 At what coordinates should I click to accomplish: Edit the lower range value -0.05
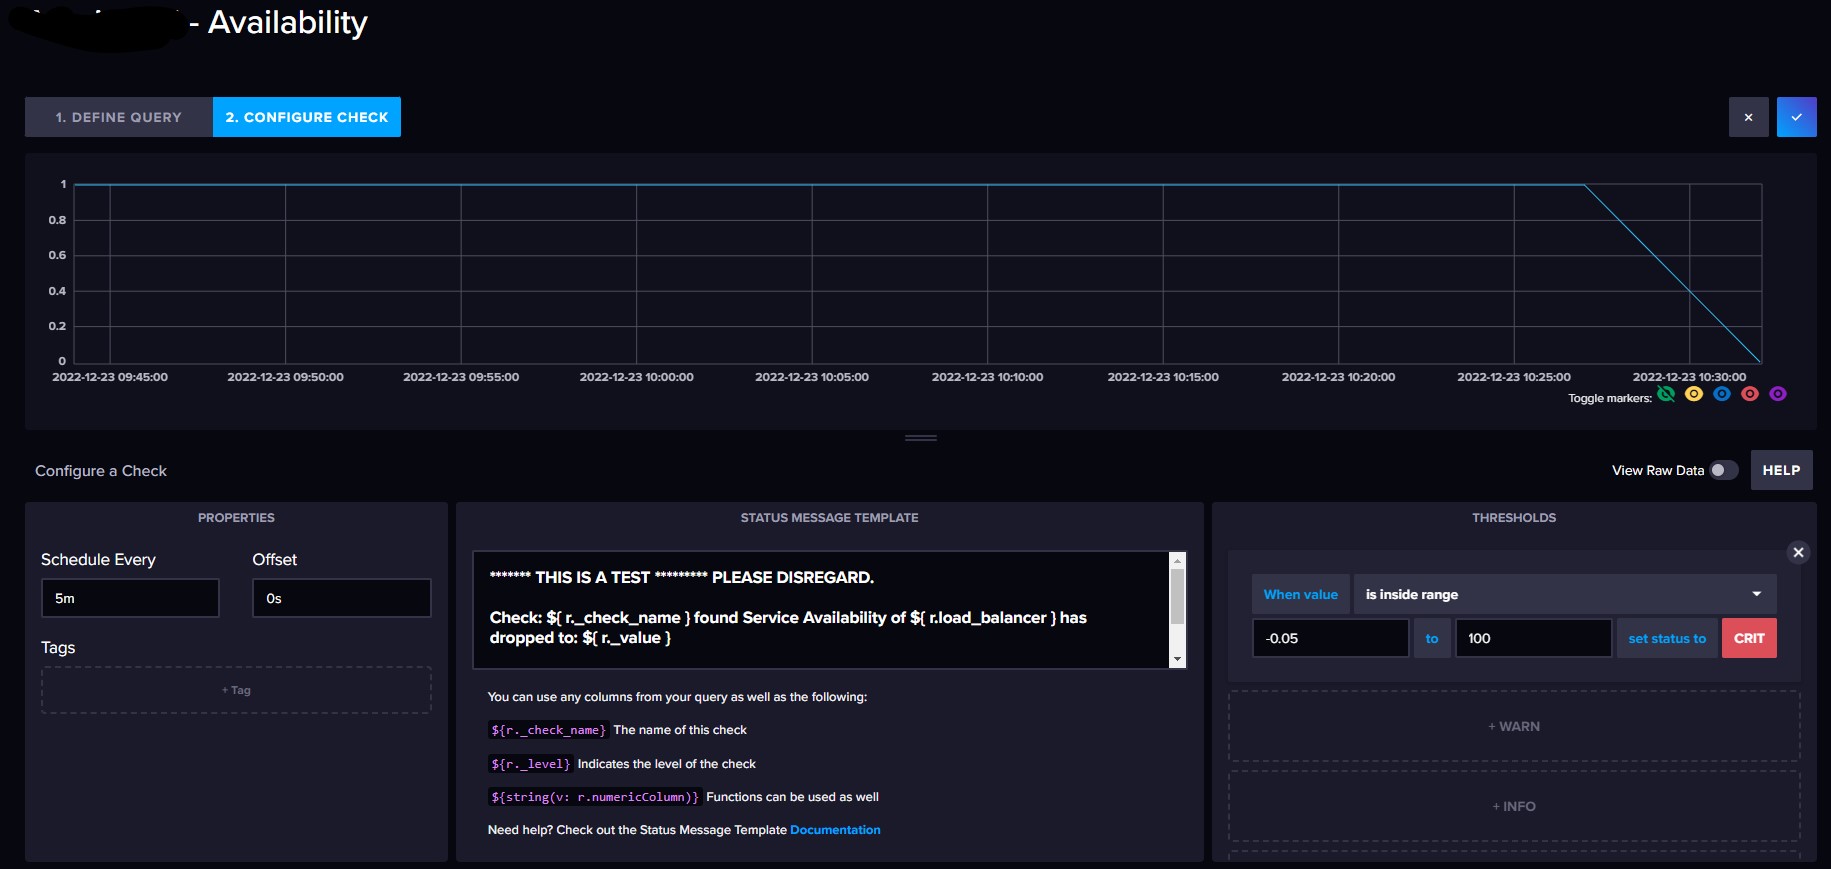point(1331,638)
